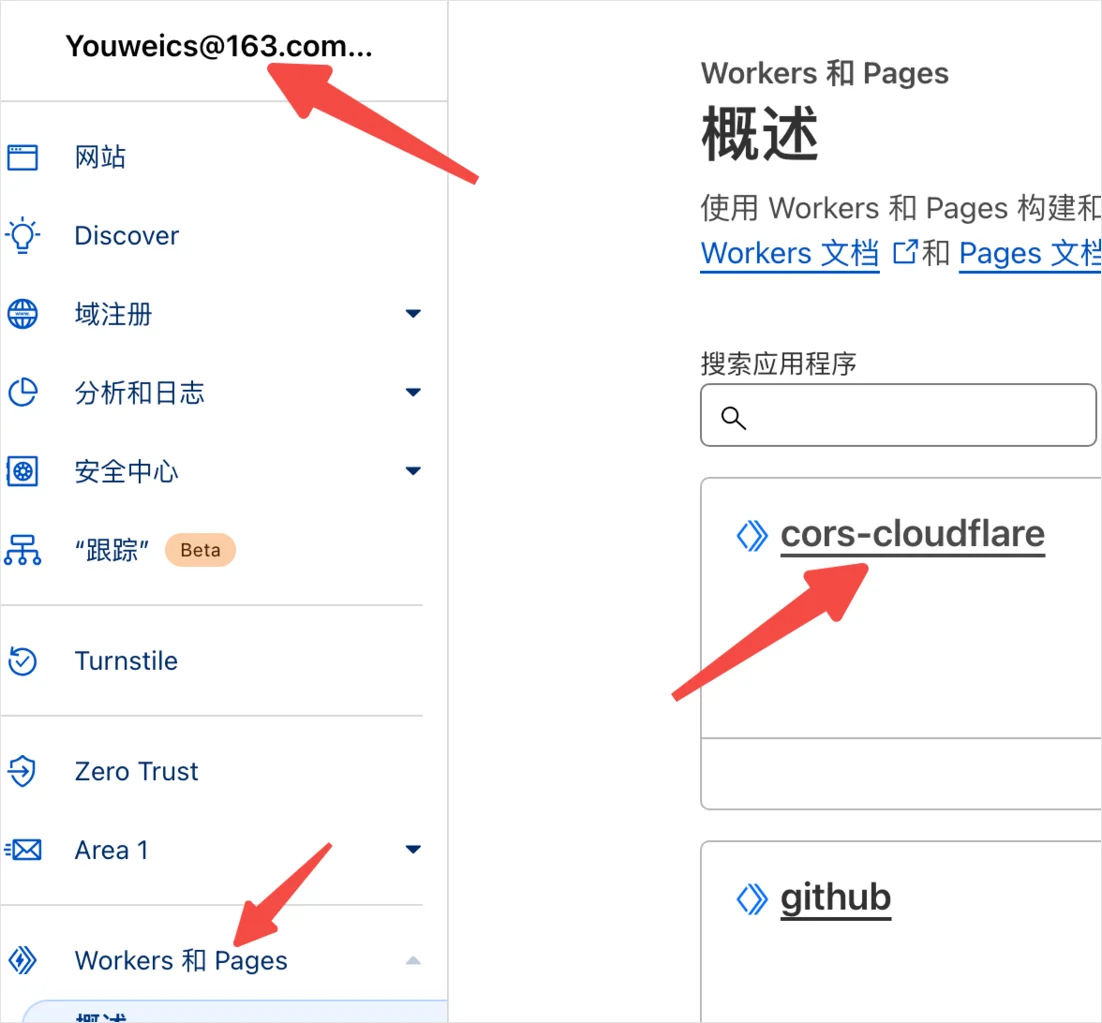Click the Workers 和 Pages breadcrumb title
The width and height of the screenshot is (1102, 1023).
pyautogui.click(x=825, y=74)
